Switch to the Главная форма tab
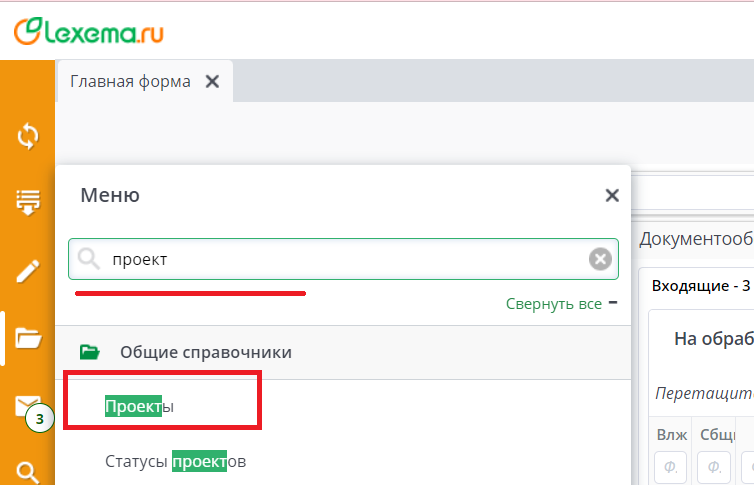Viewport: 754px width, 485px height. [x=130, y=82]
